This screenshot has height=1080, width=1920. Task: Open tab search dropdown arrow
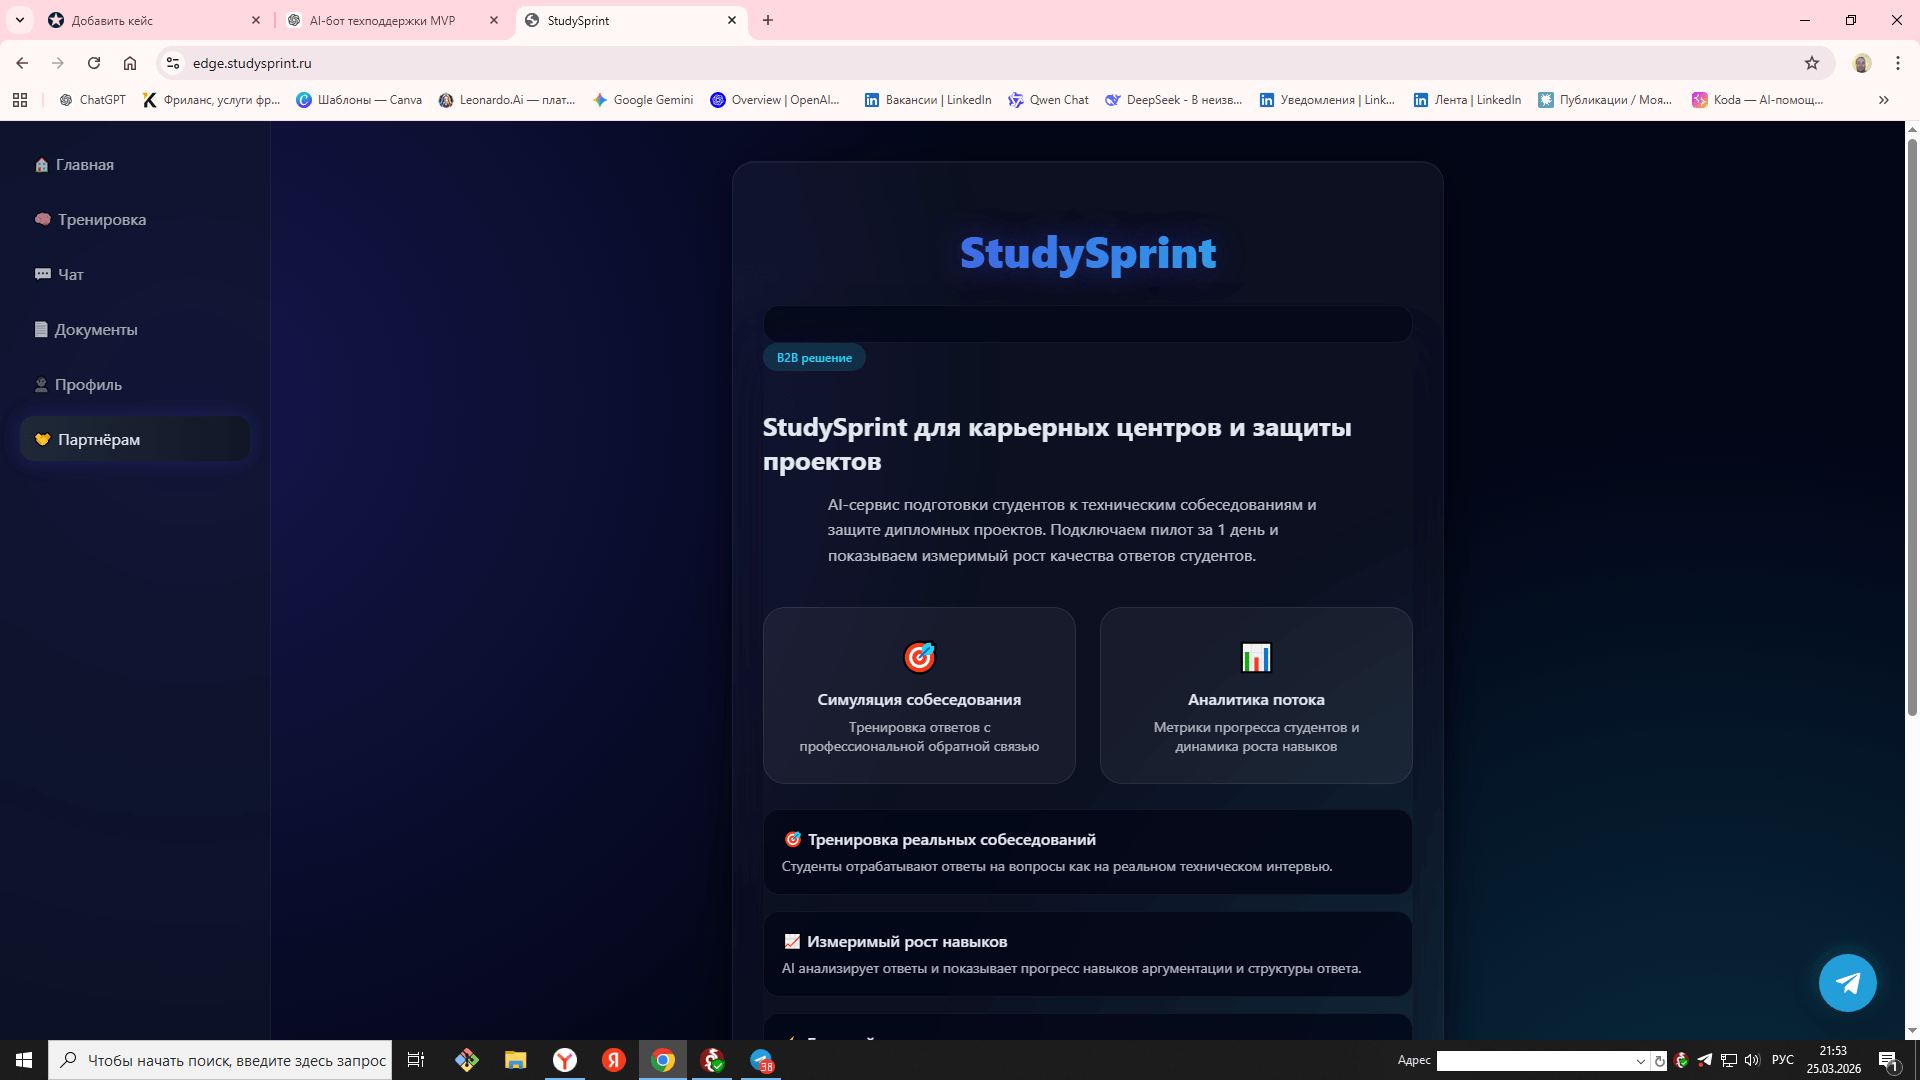[19, 20]
